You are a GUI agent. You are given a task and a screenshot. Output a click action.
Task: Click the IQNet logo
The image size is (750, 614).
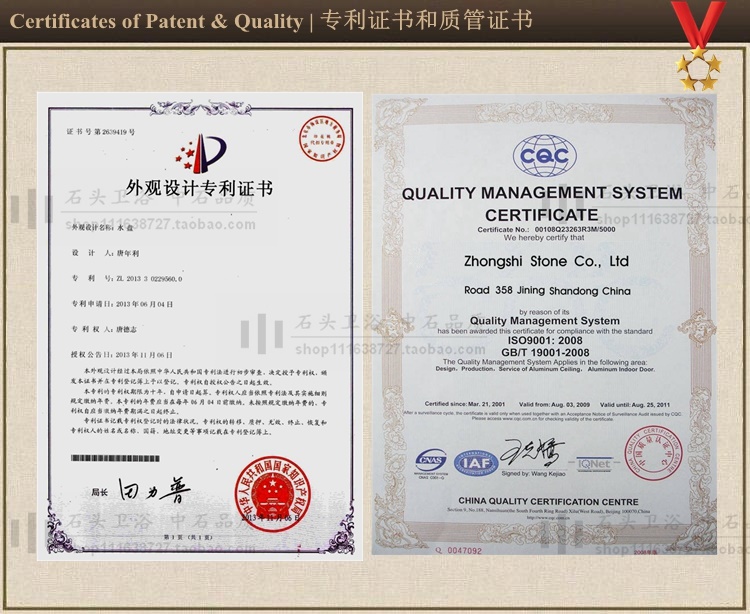593,463
